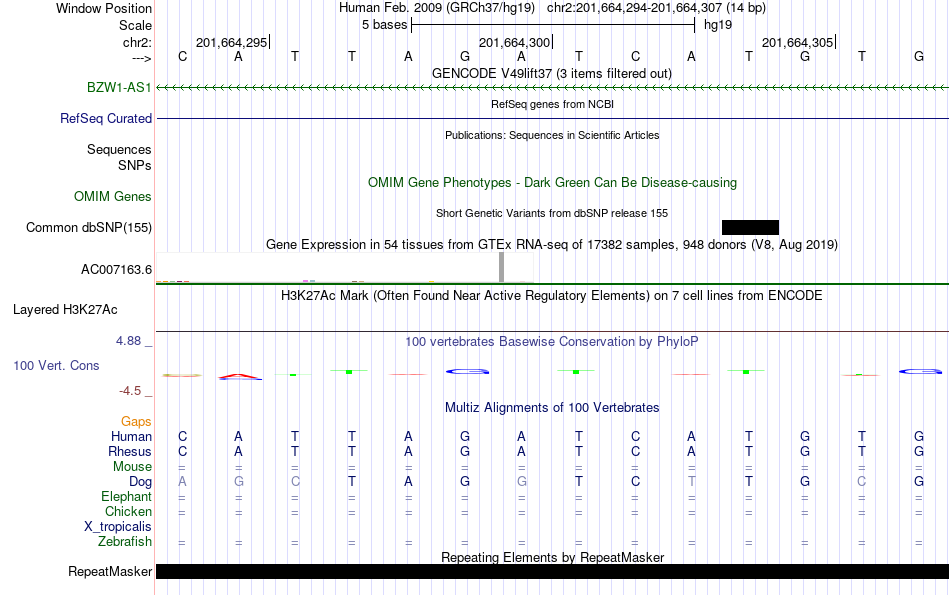950x595 pixels.
Task: Click the black dbSNP variant block
Action: [x=750, y=227]
